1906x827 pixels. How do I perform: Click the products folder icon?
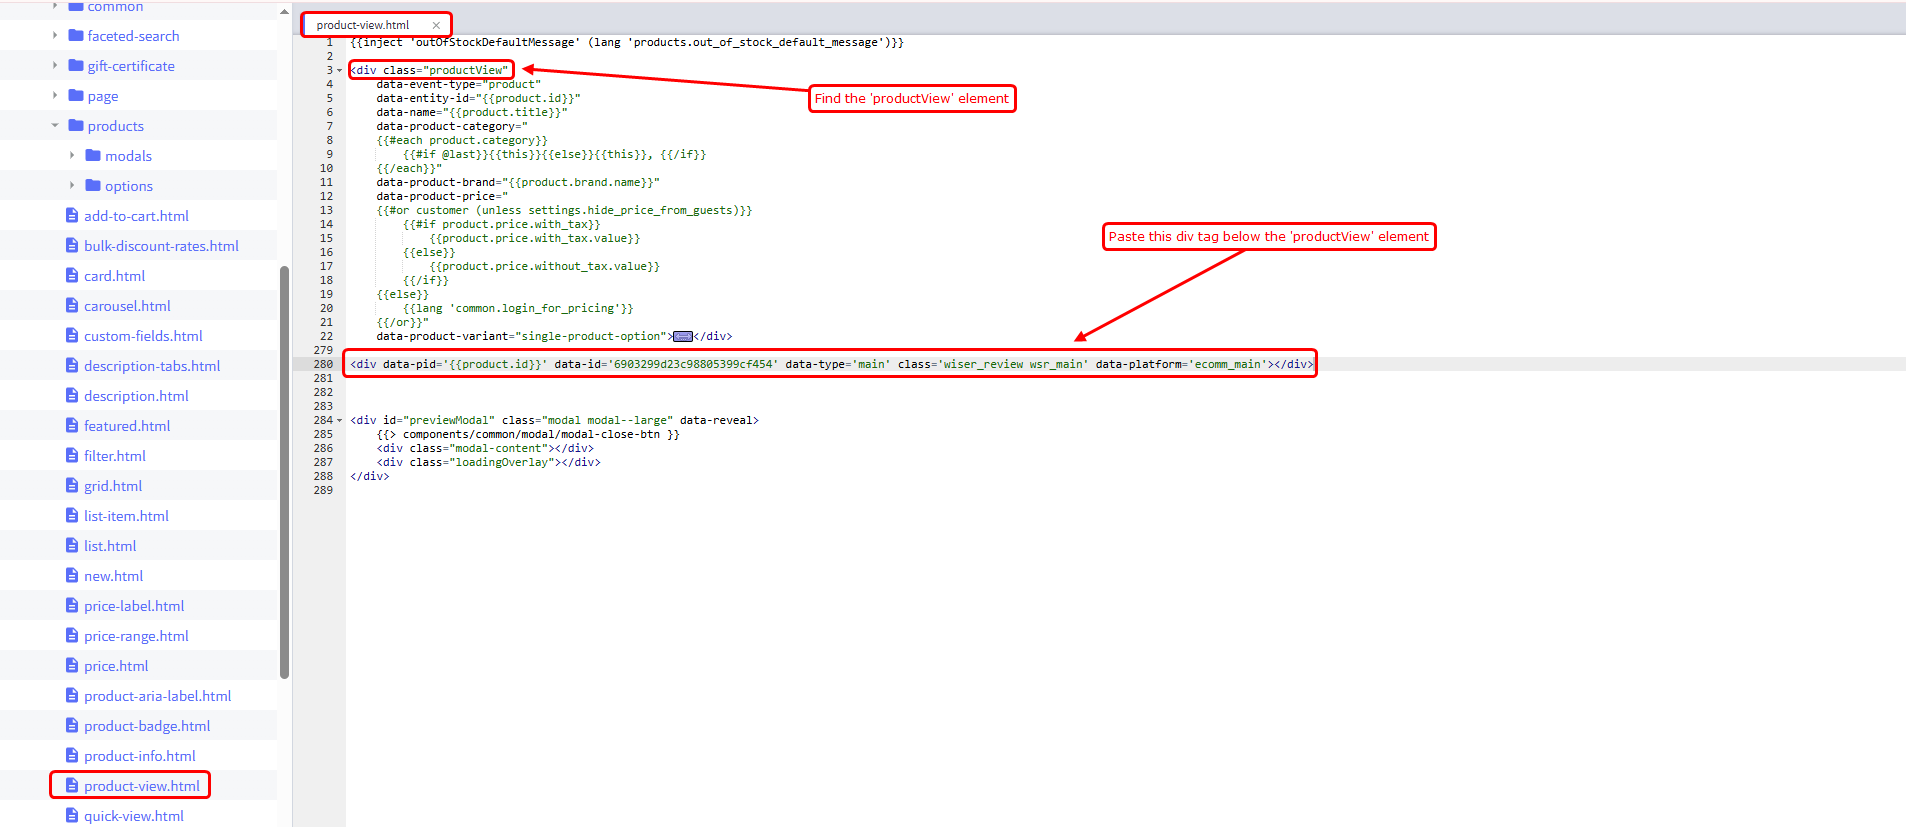(76, 126)
